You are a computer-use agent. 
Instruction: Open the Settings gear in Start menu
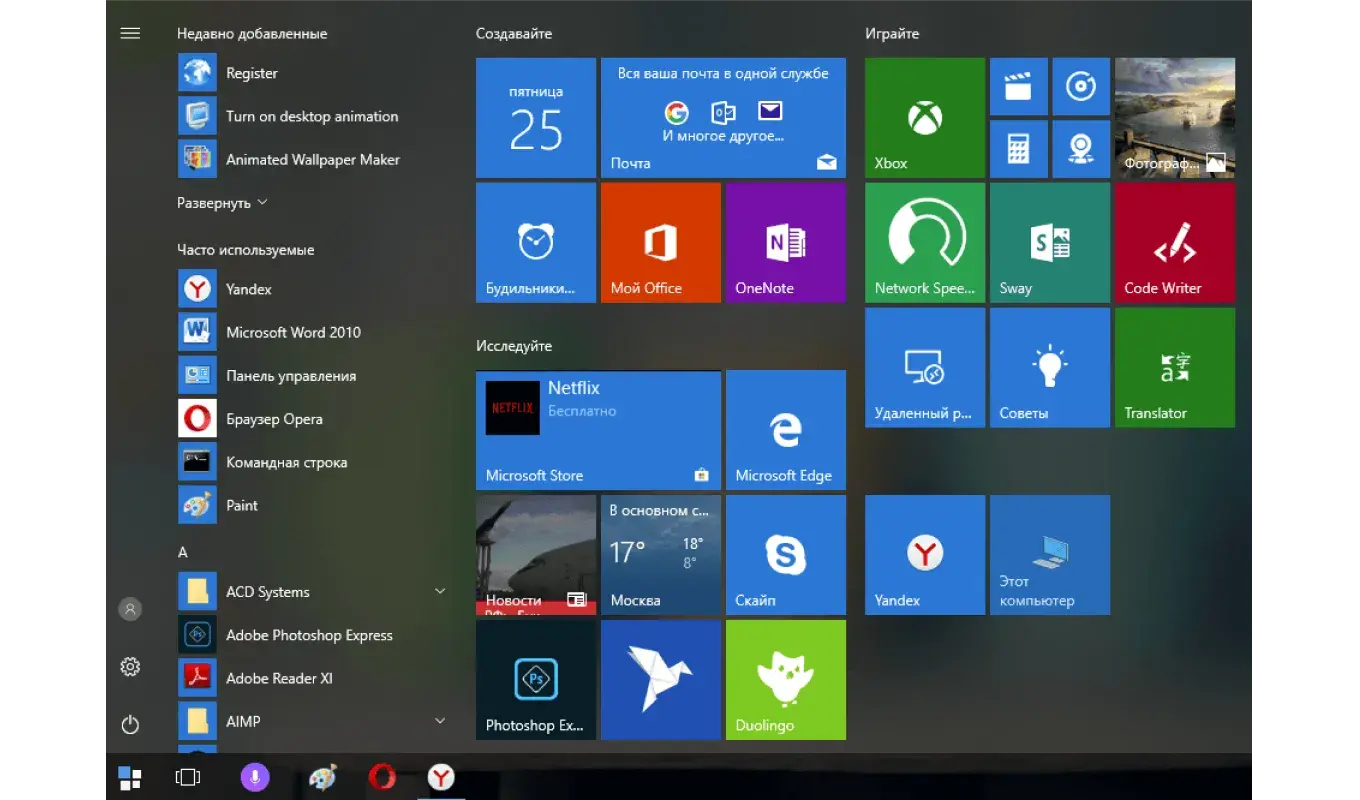tap(130, 667)
